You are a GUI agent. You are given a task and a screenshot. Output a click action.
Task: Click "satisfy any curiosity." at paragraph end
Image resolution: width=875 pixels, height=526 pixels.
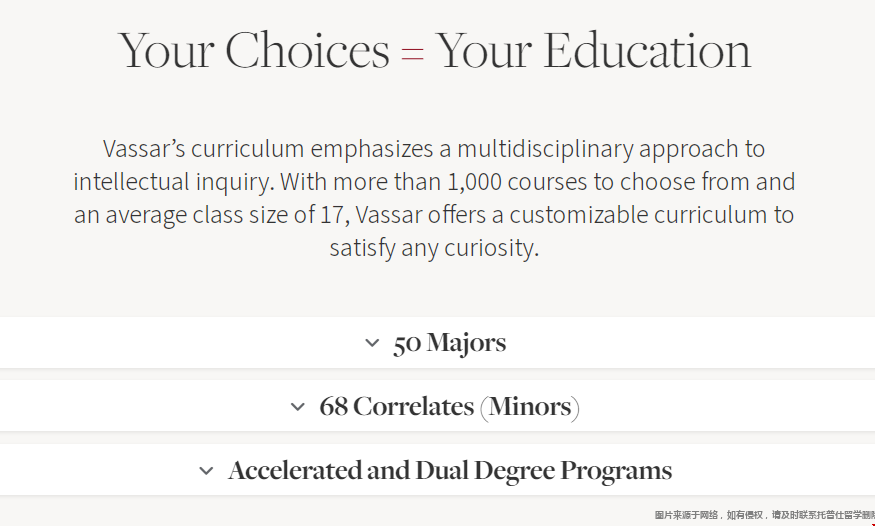[434, 248]
